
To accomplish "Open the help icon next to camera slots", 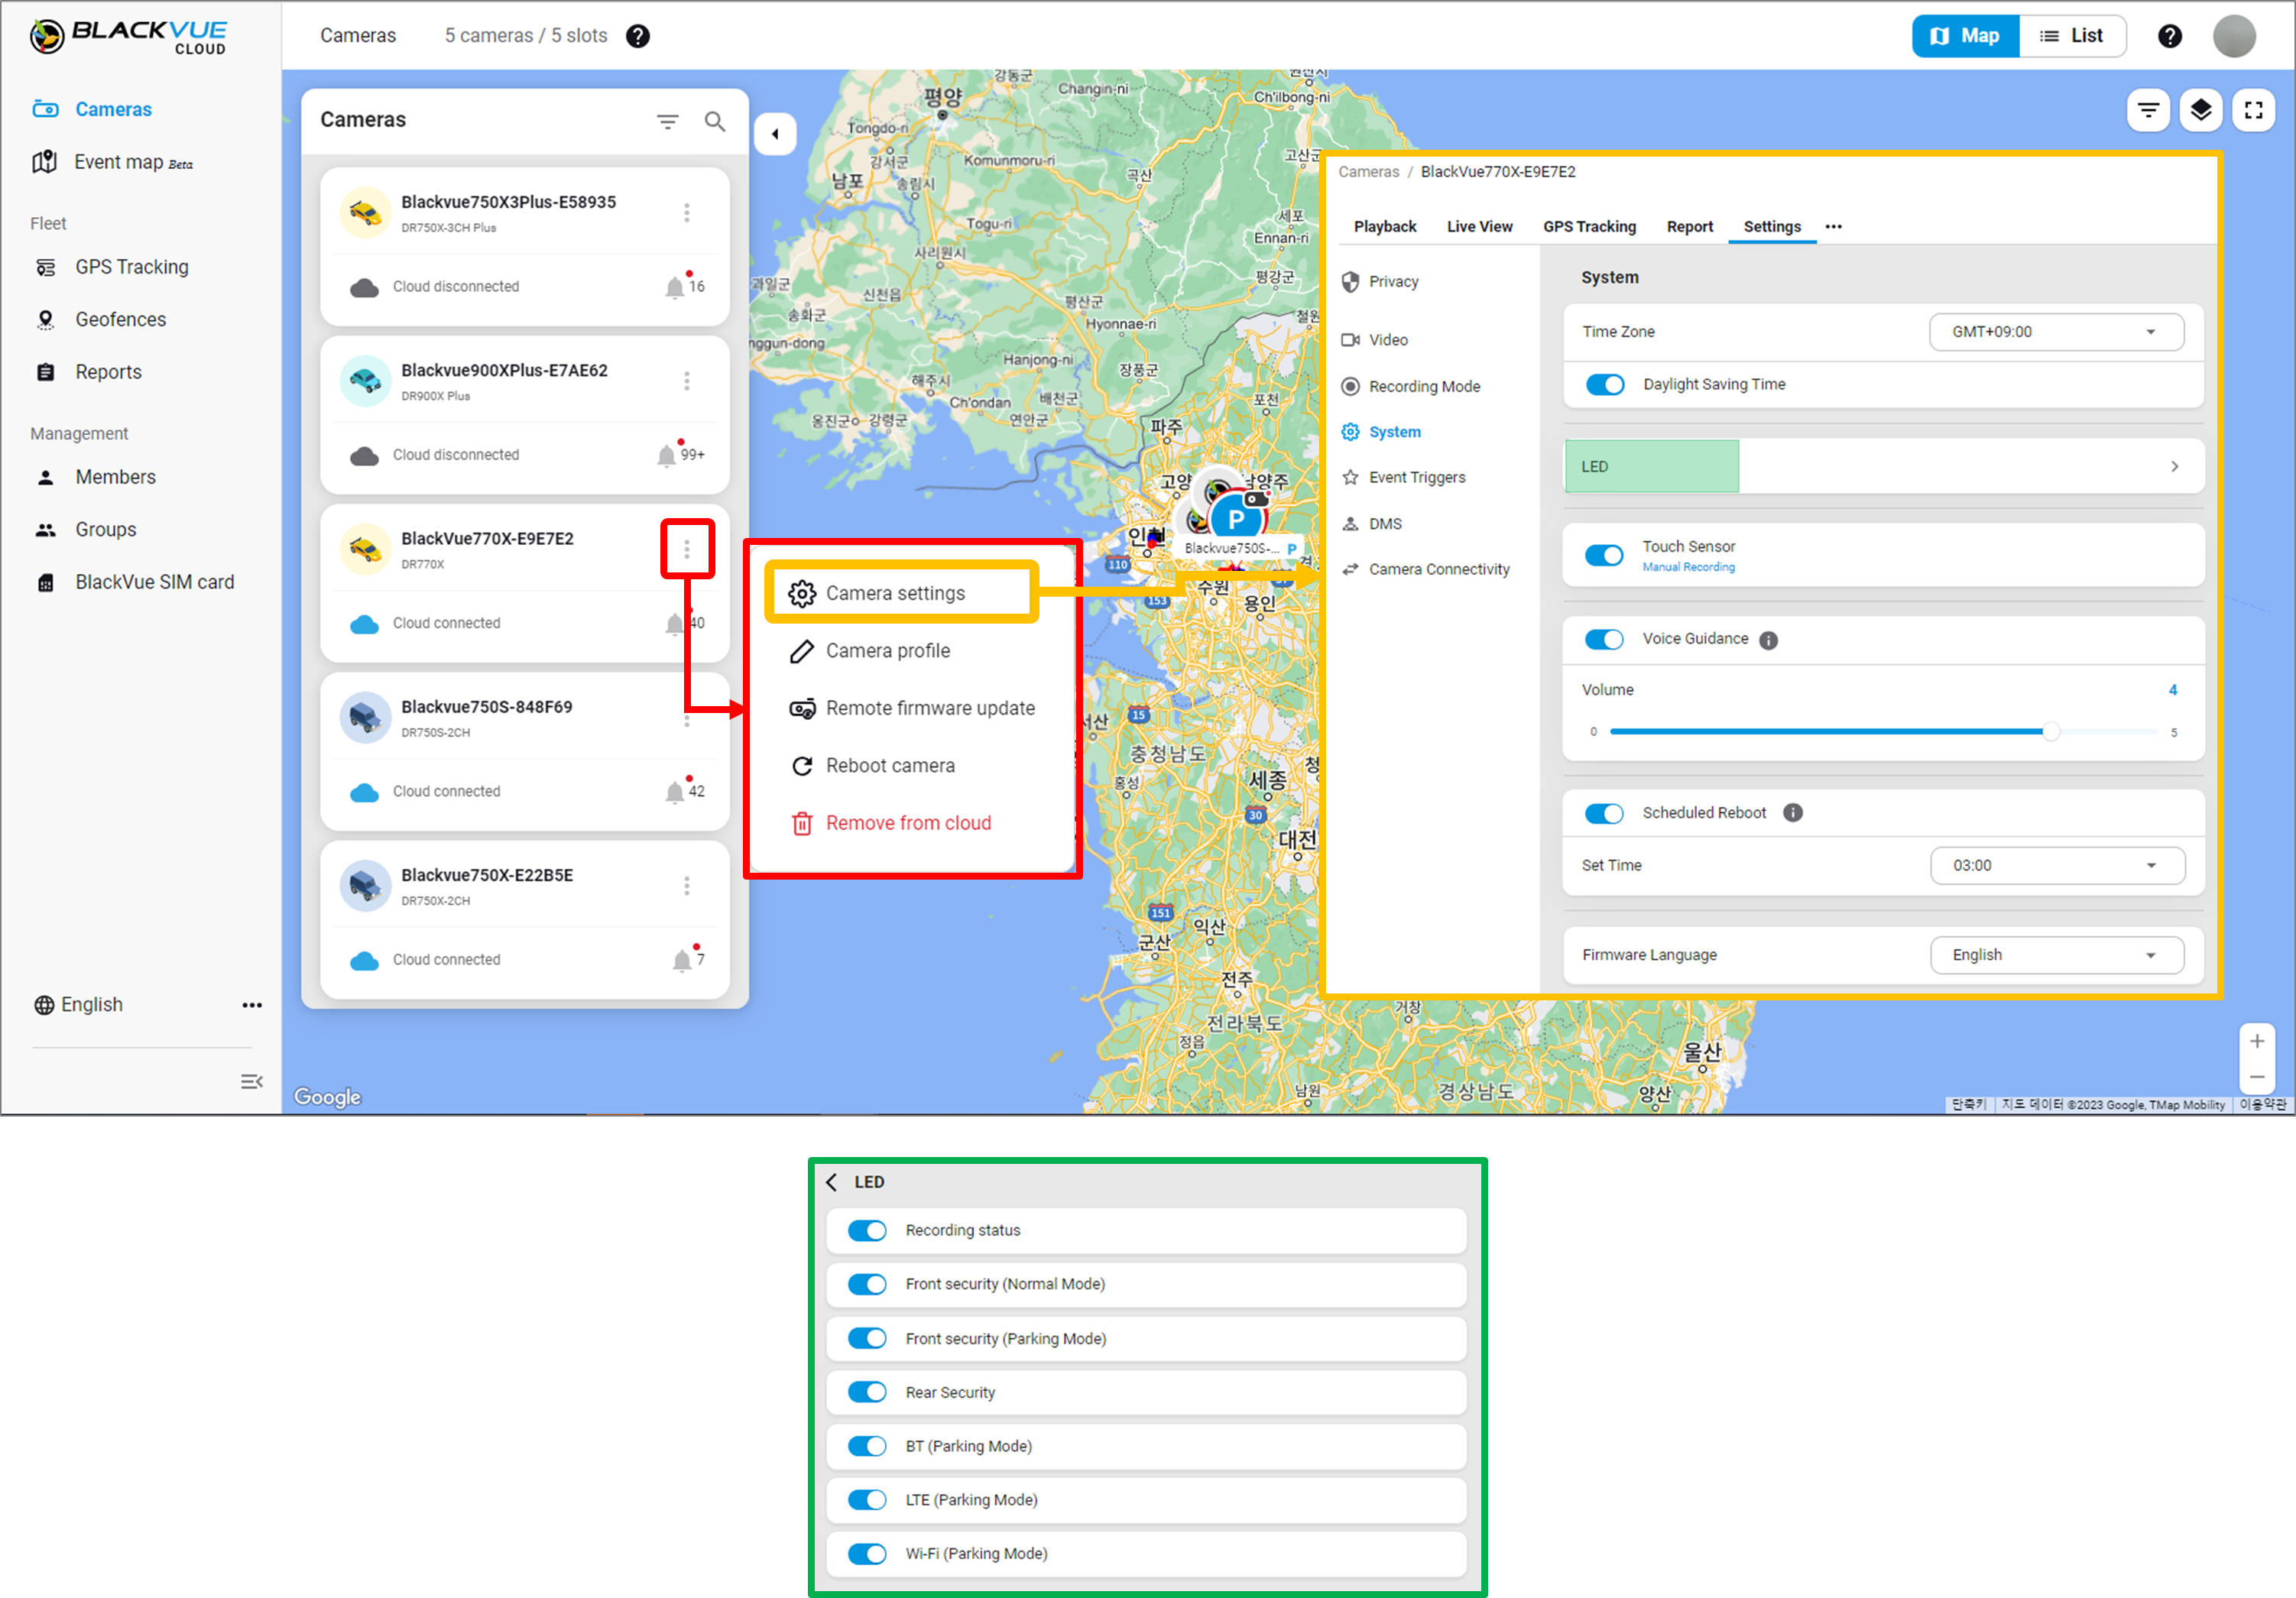I will (637, 36).
